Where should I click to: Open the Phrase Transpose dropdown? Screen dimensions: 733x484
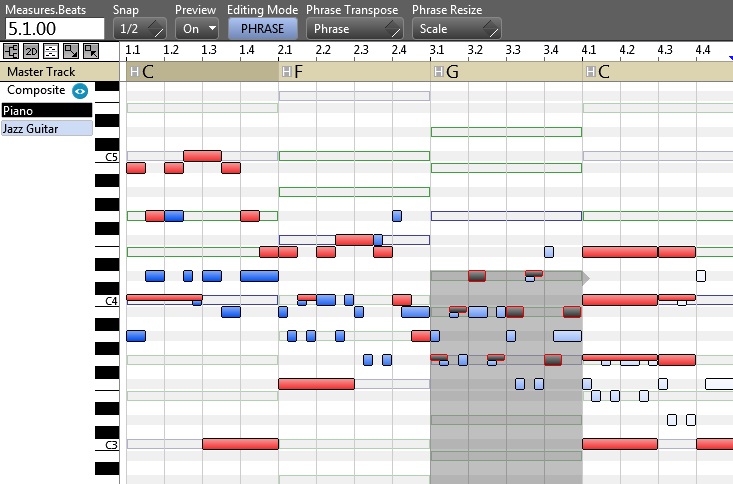coord(355,29)
